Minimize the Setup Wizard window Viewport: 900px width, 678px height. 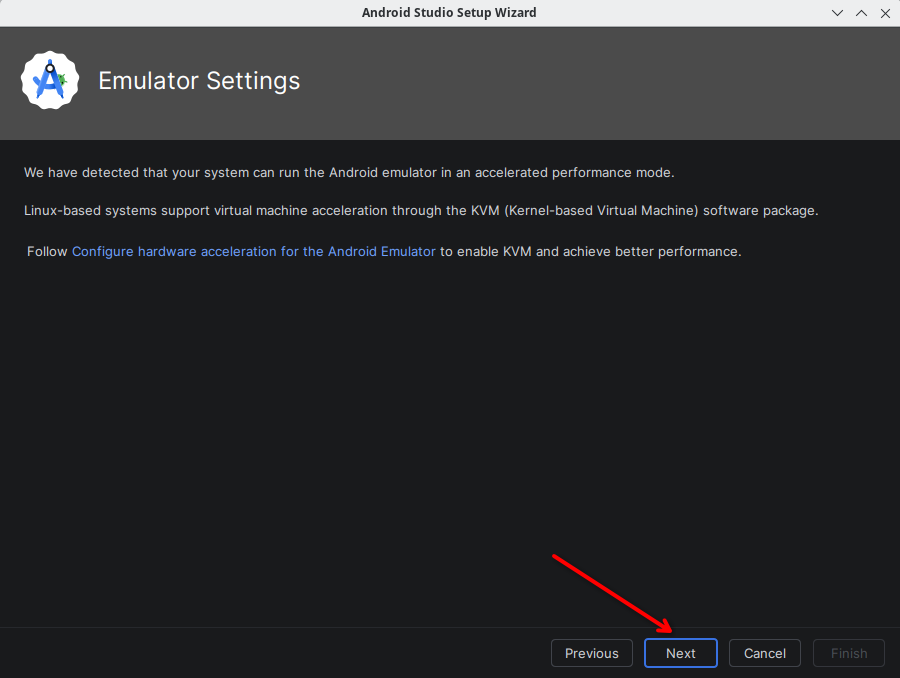click(x=837, y=13)
